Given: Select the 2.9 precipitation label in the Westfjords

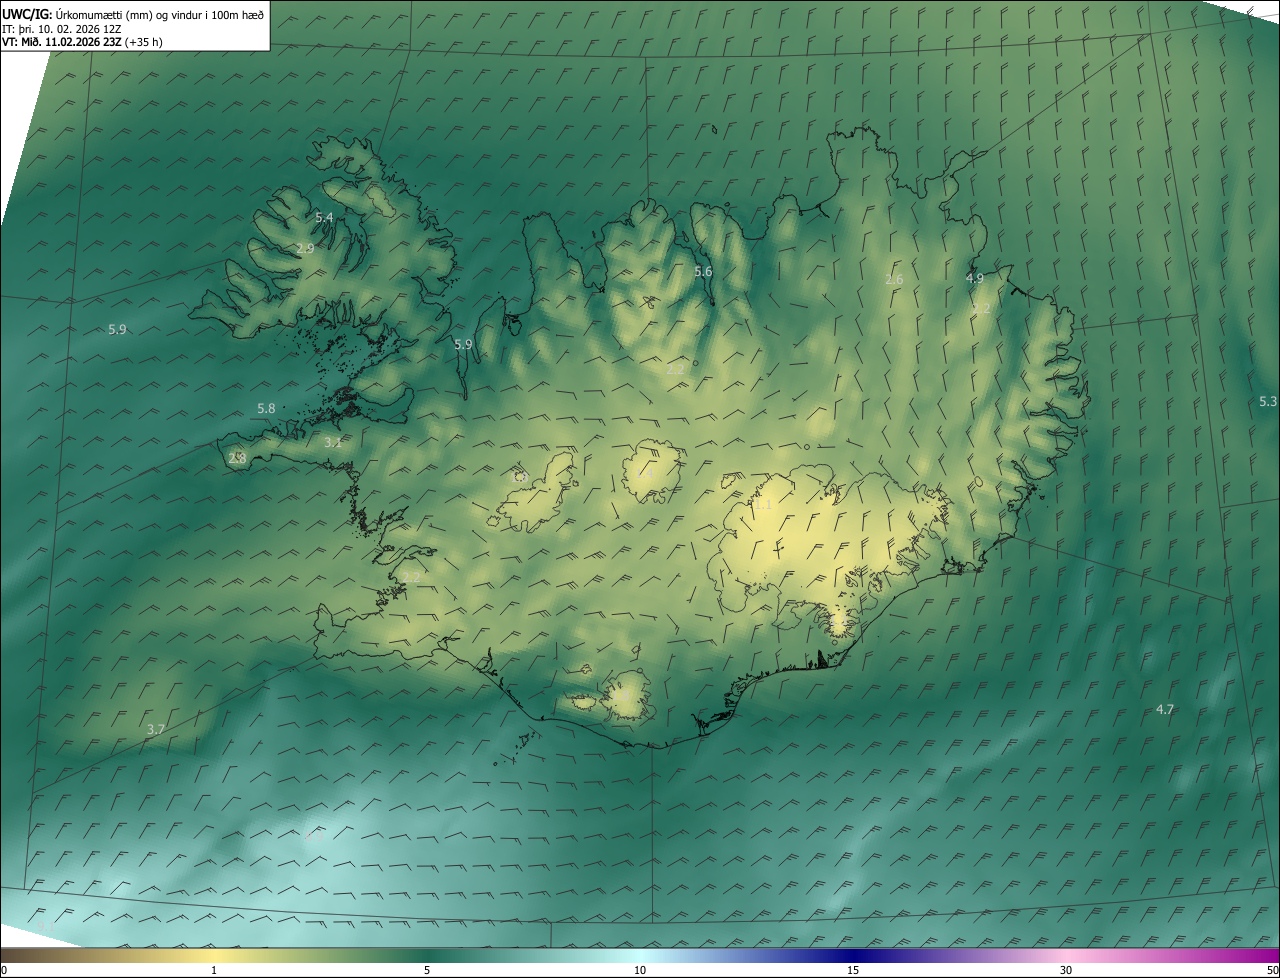Looking at the screenshot, I should point(305,248).
